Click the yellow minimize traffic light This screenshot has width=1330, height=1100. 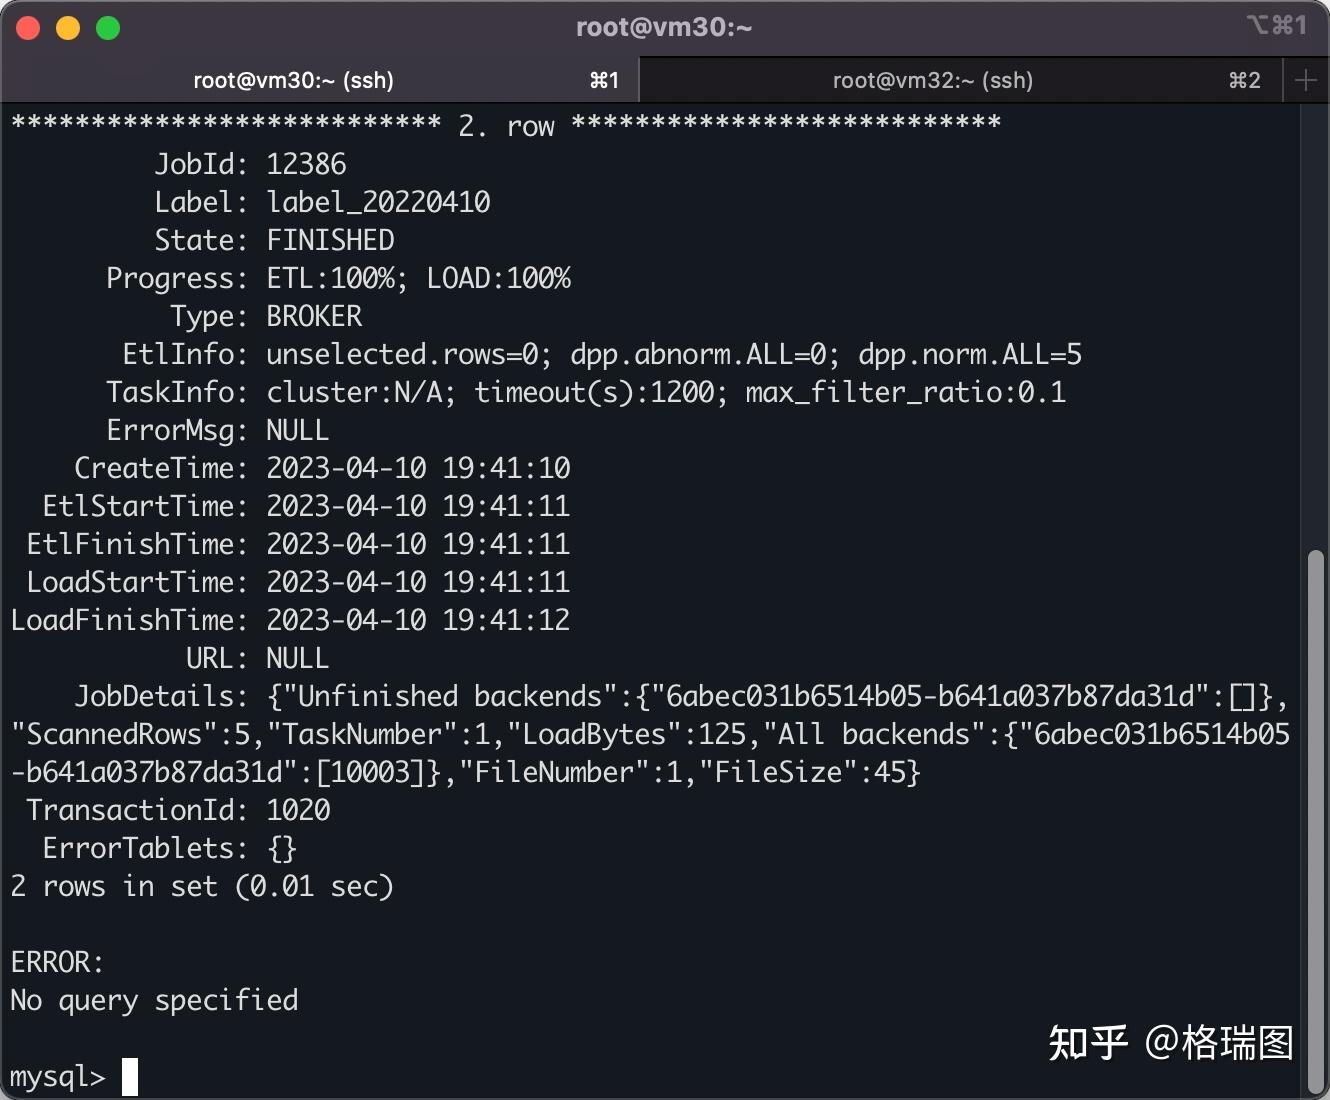[x=67, y=27]
